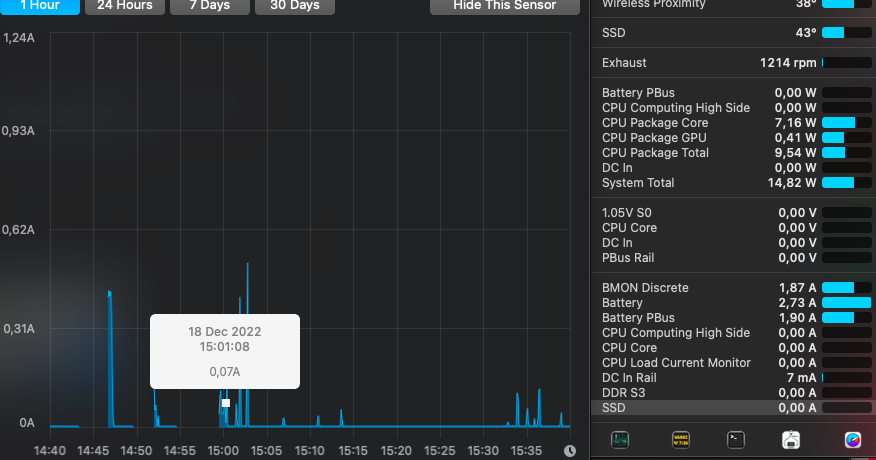Select the SSD 43° temperature sensor row

coord(733,32)
